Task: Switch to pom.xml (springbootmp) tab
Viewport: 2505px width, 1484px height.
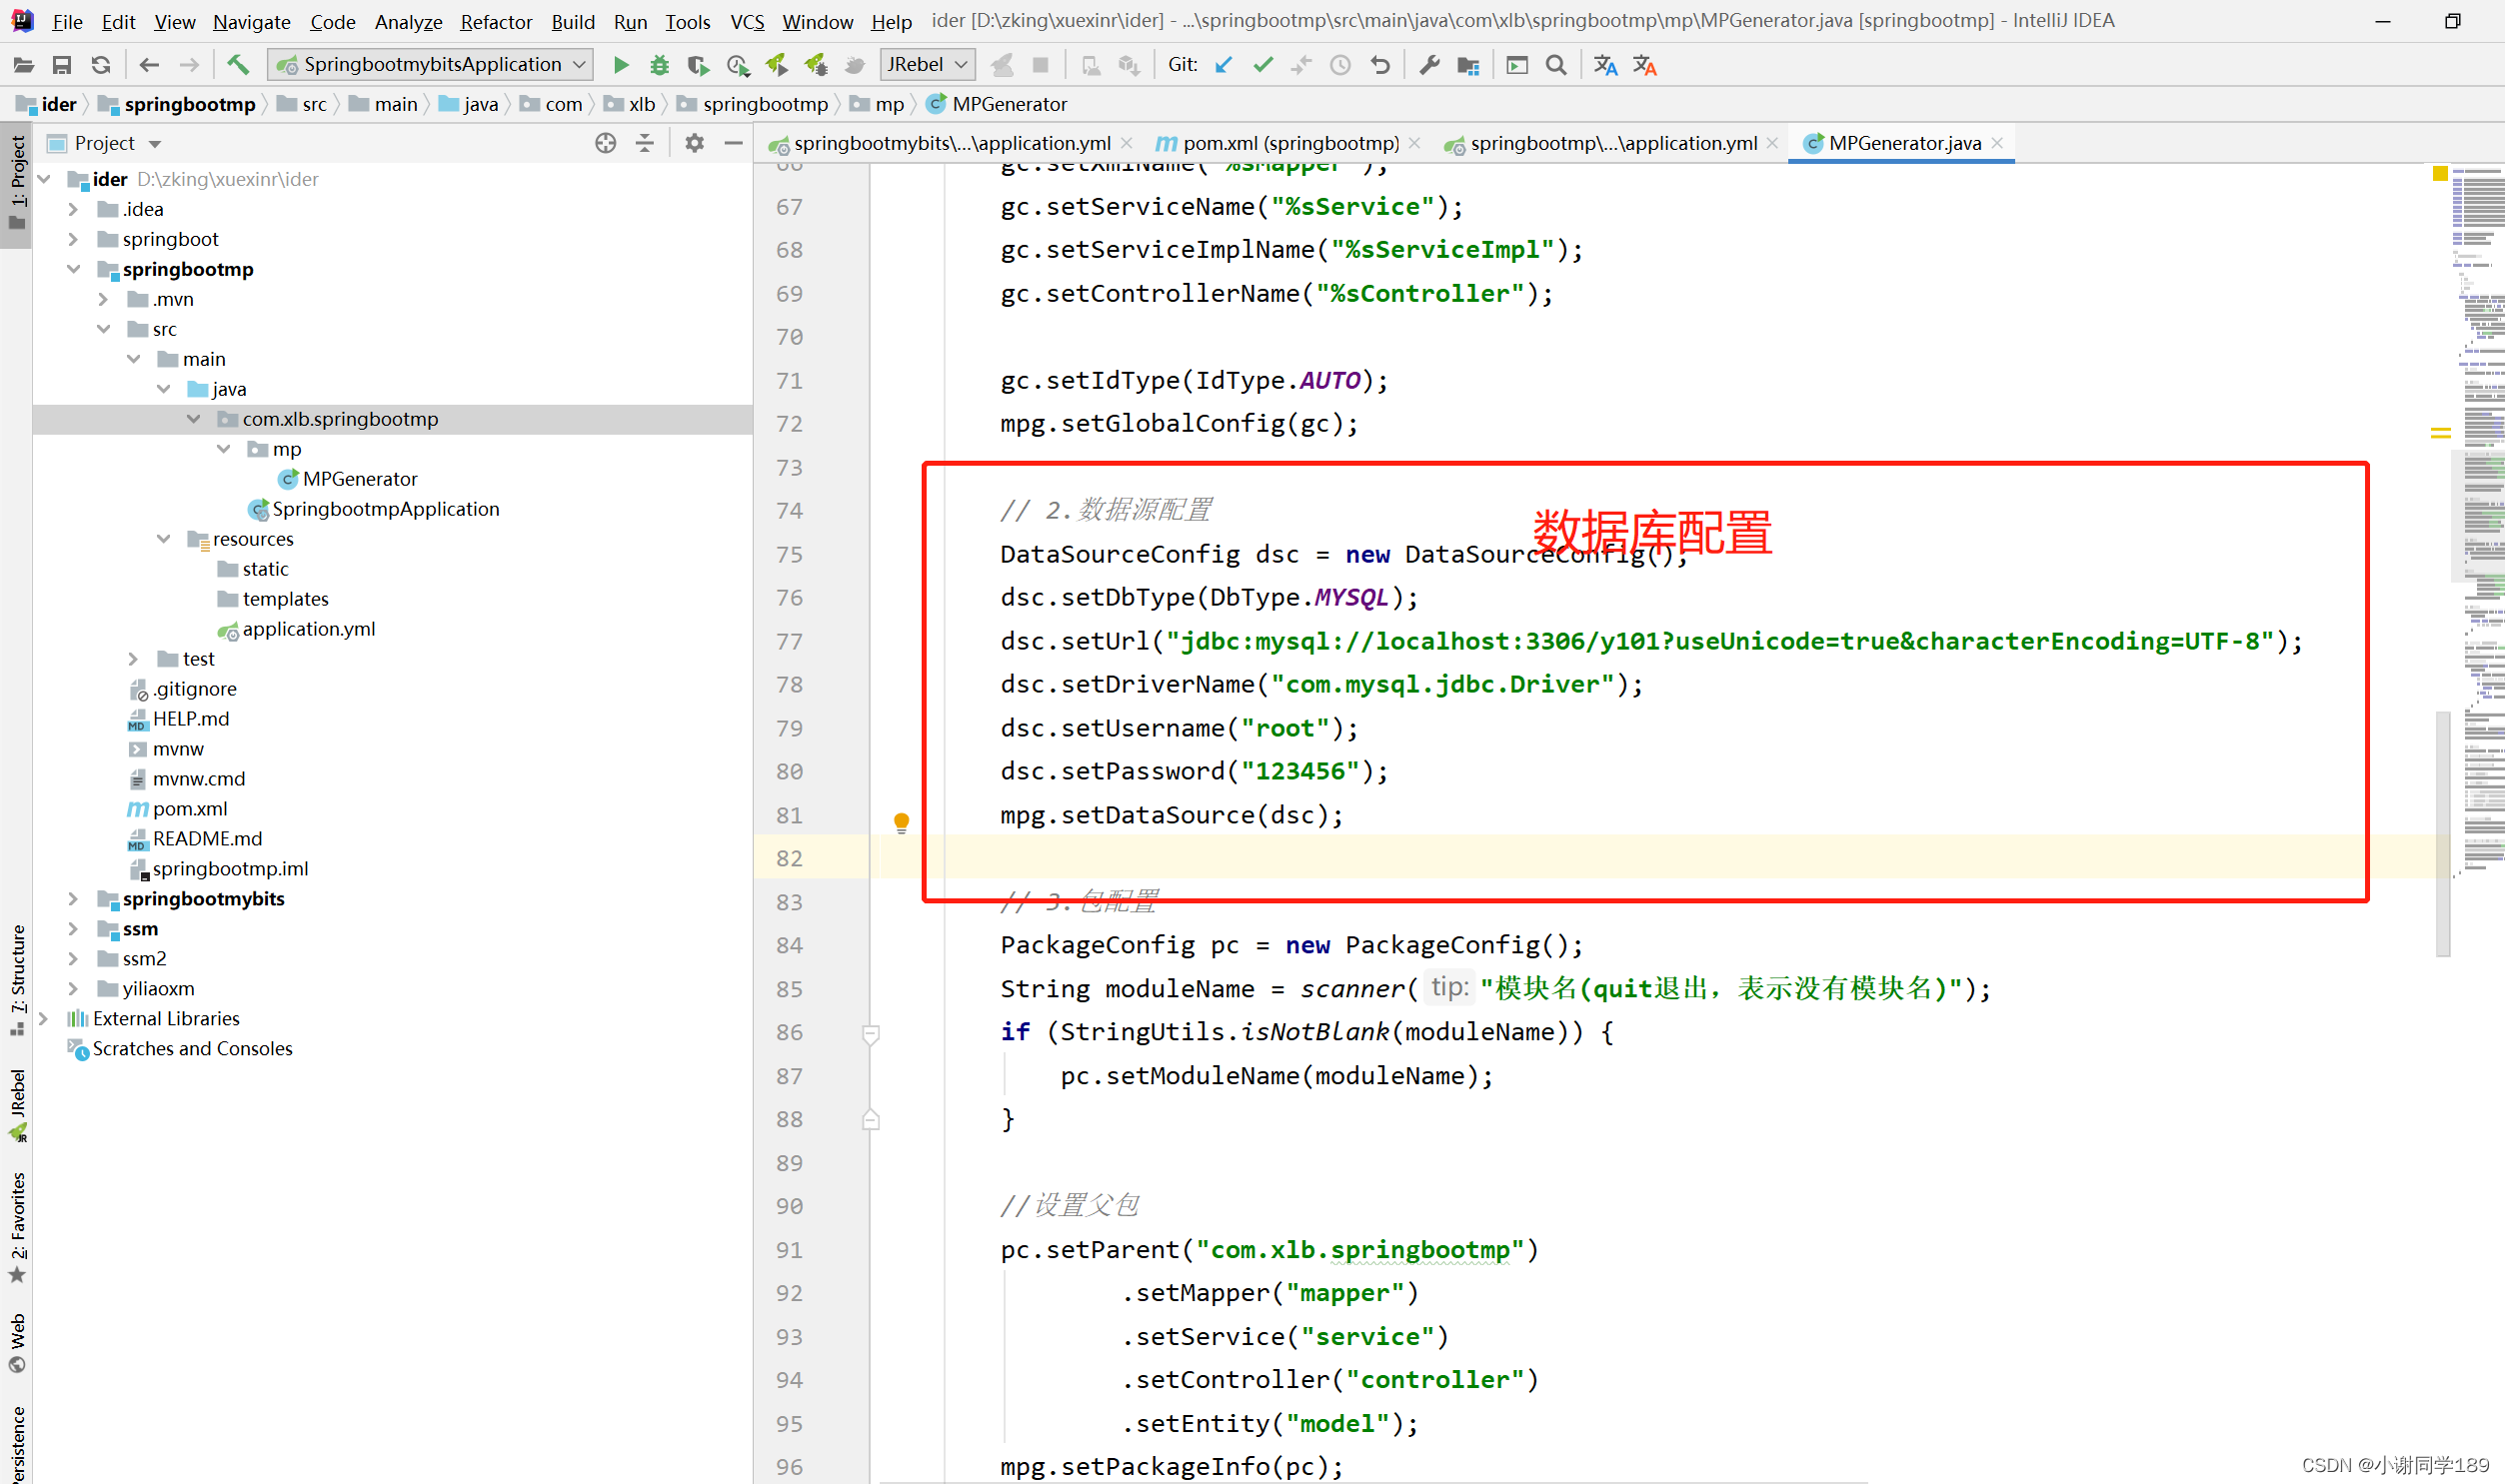Action: (1288, 143)
